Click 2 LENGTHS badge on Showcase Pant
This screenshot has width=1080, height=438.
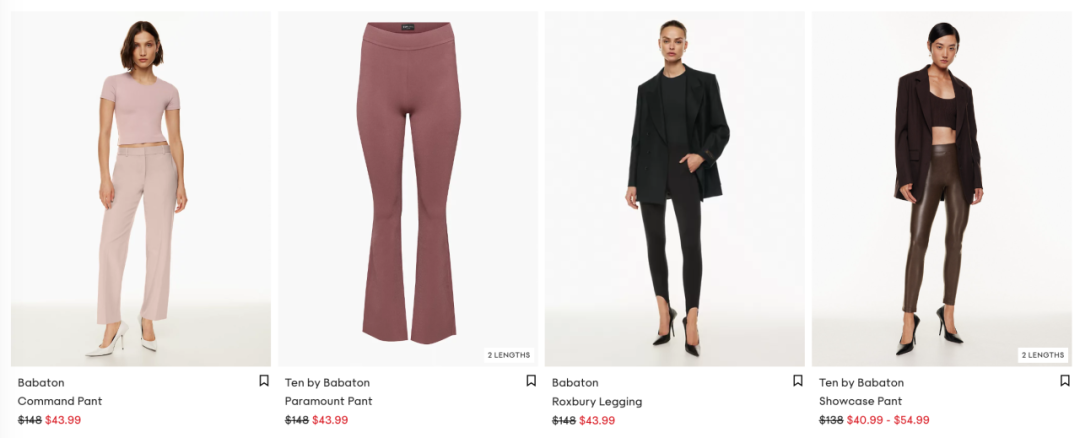point(1043,355)
